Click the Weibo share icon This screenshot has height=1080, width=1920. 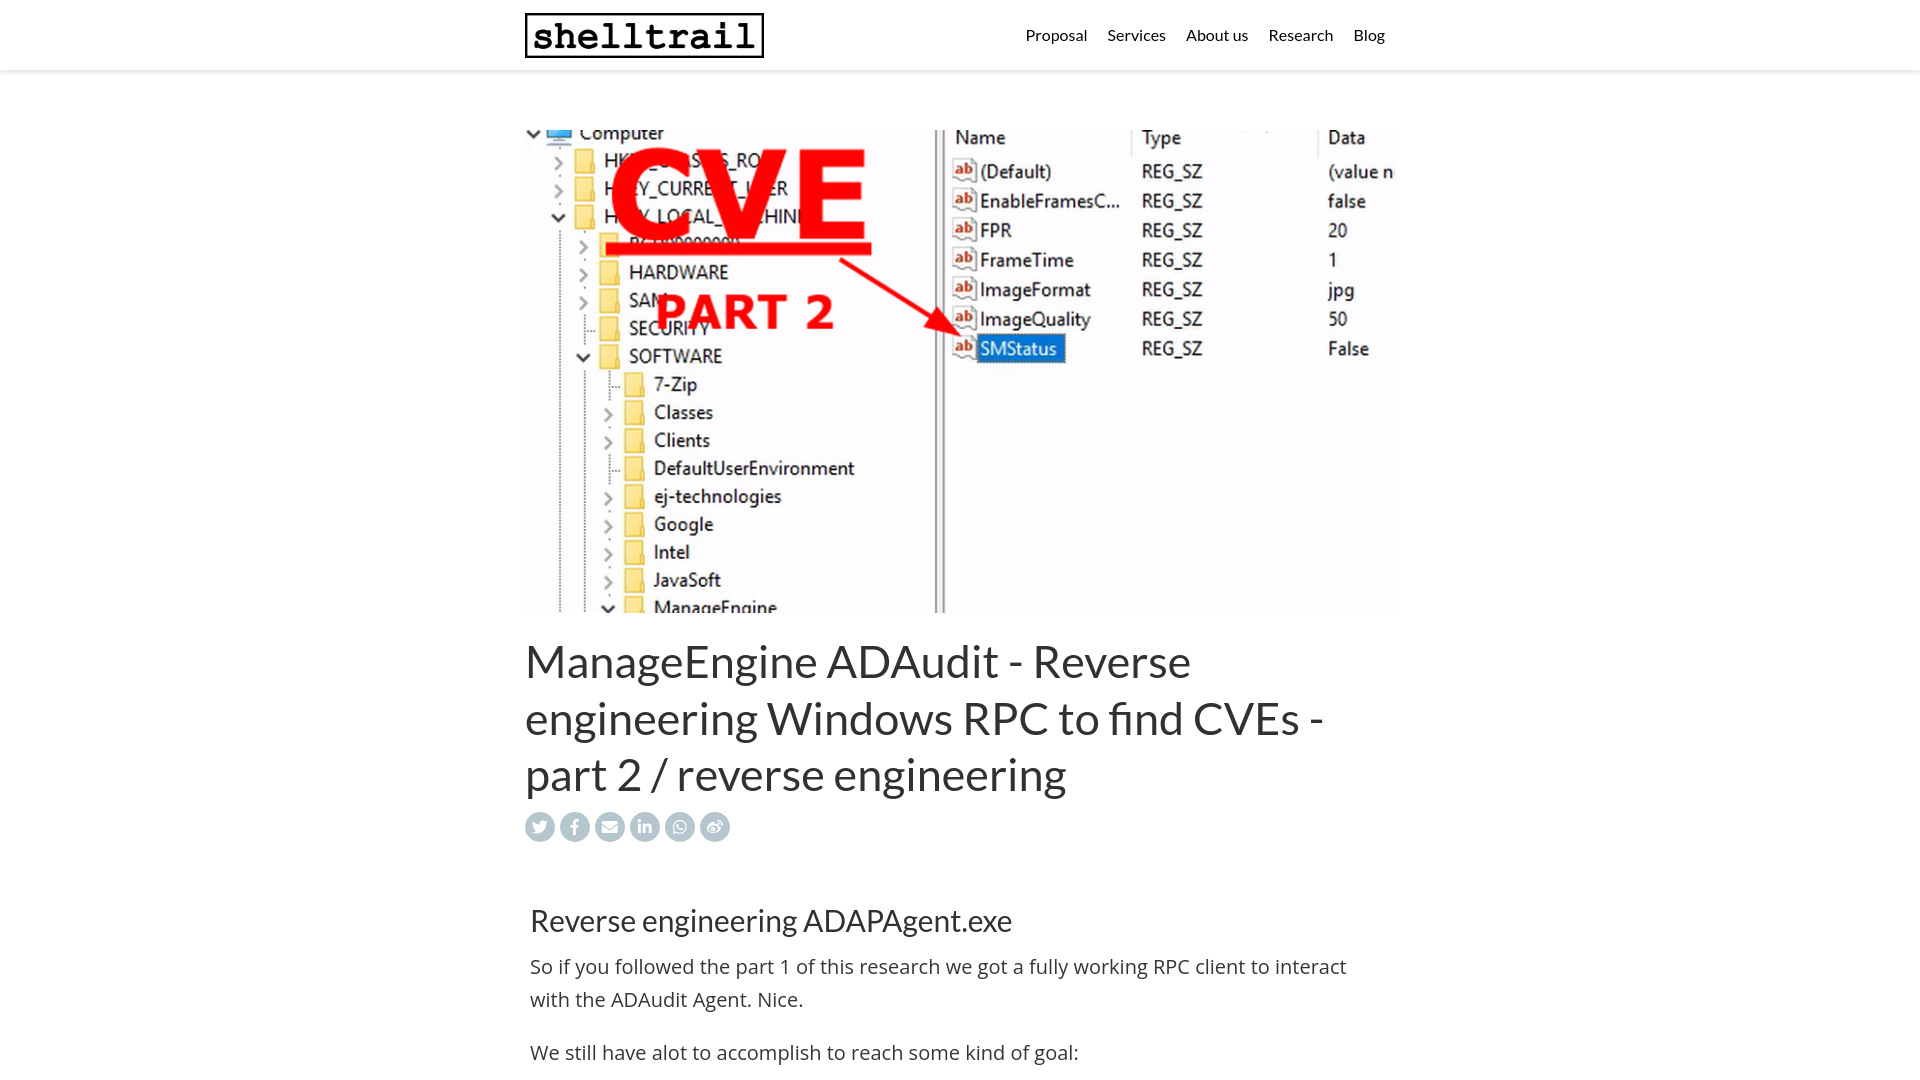(x=715, y=827)
